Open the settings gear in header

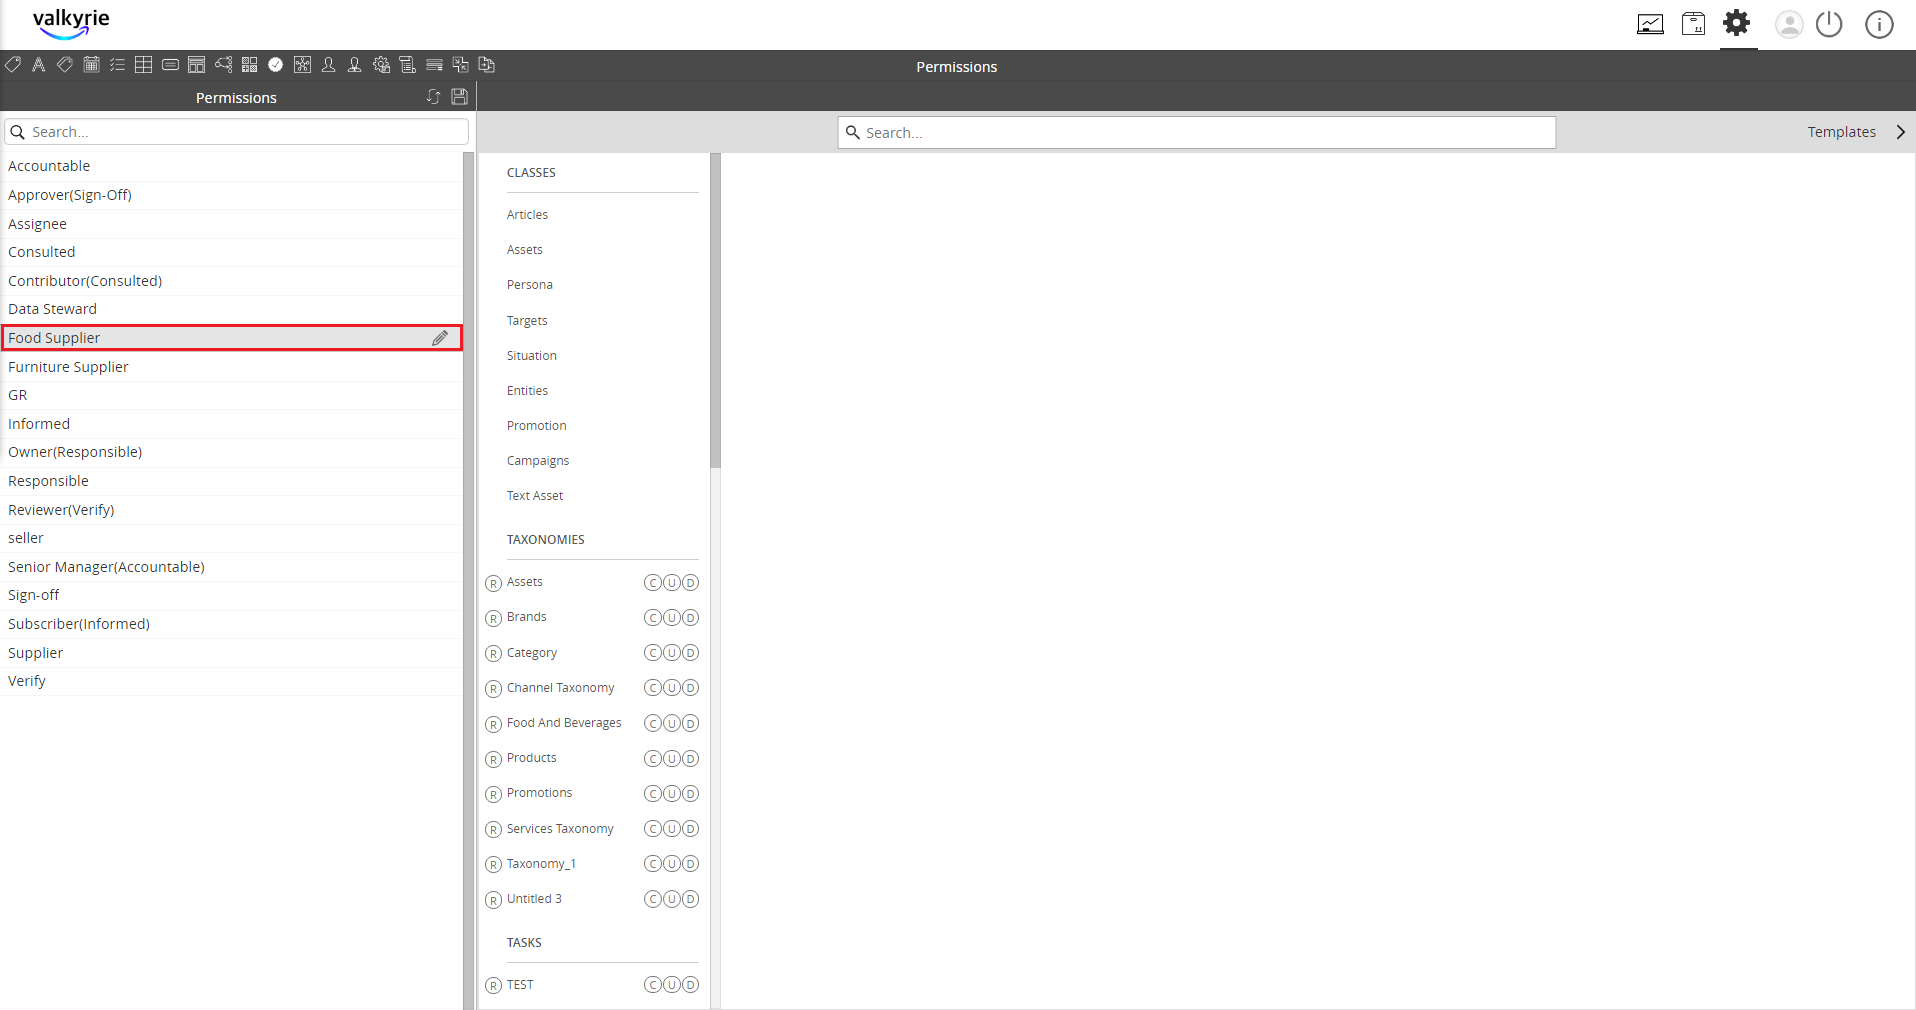1737,22
